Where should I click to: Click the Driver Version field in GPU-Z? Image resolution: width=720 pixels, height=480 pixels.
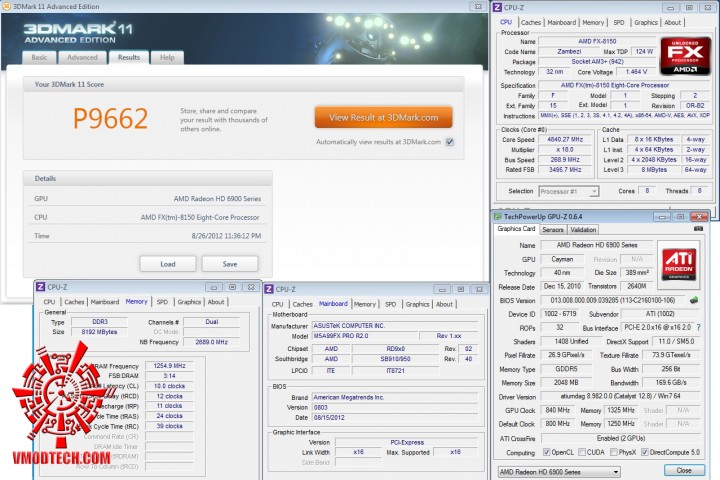click(x=621, y=396)
